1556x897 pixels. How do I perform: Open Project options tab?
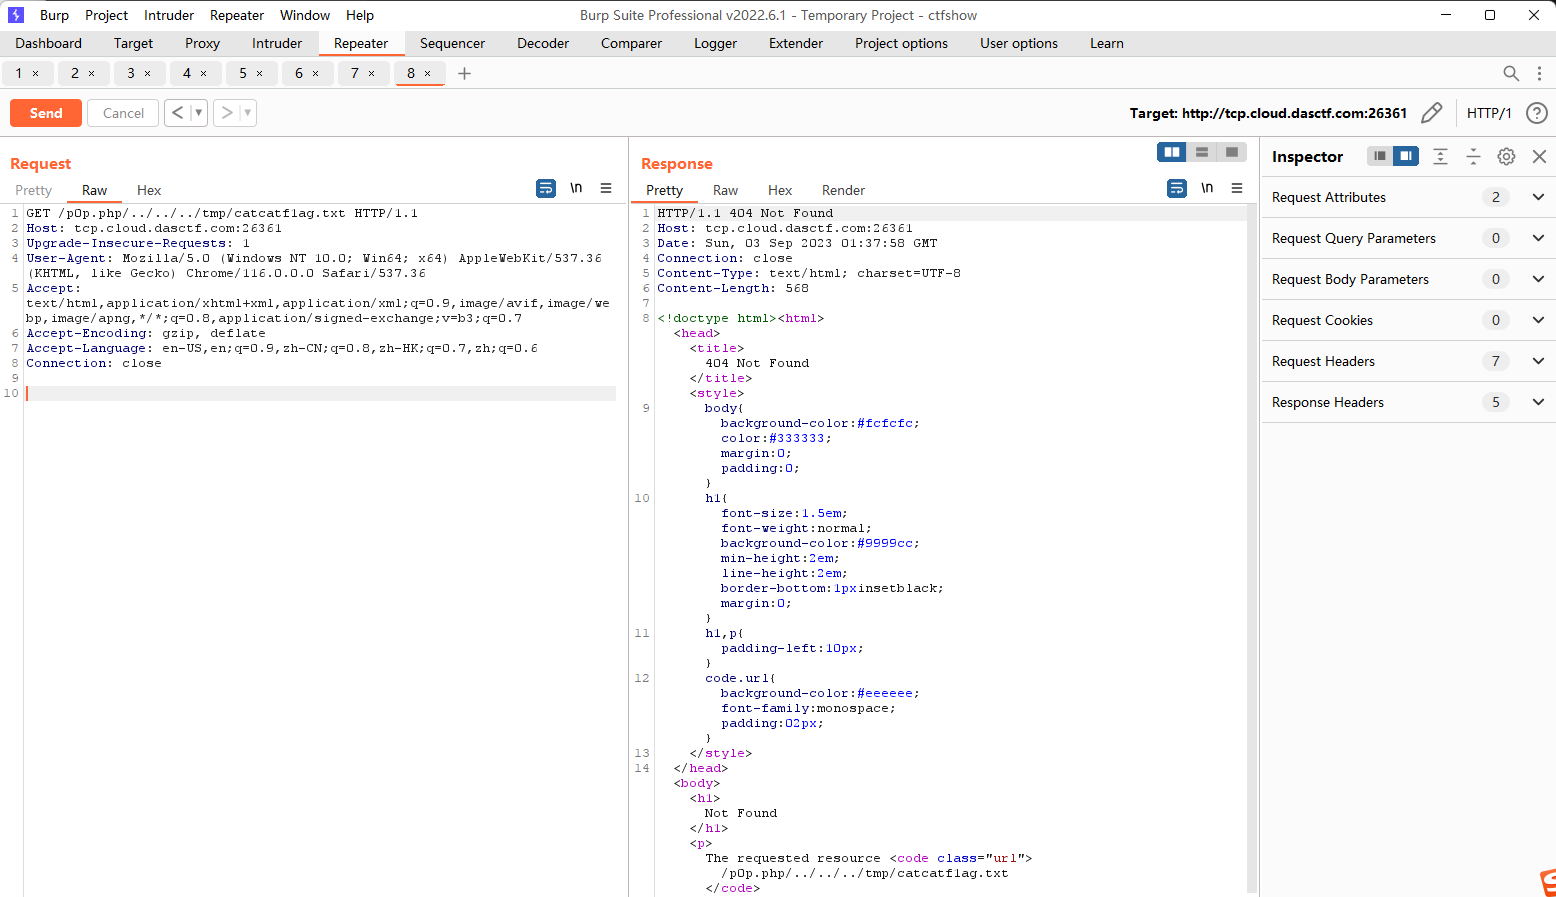click(x=901, y=43)
